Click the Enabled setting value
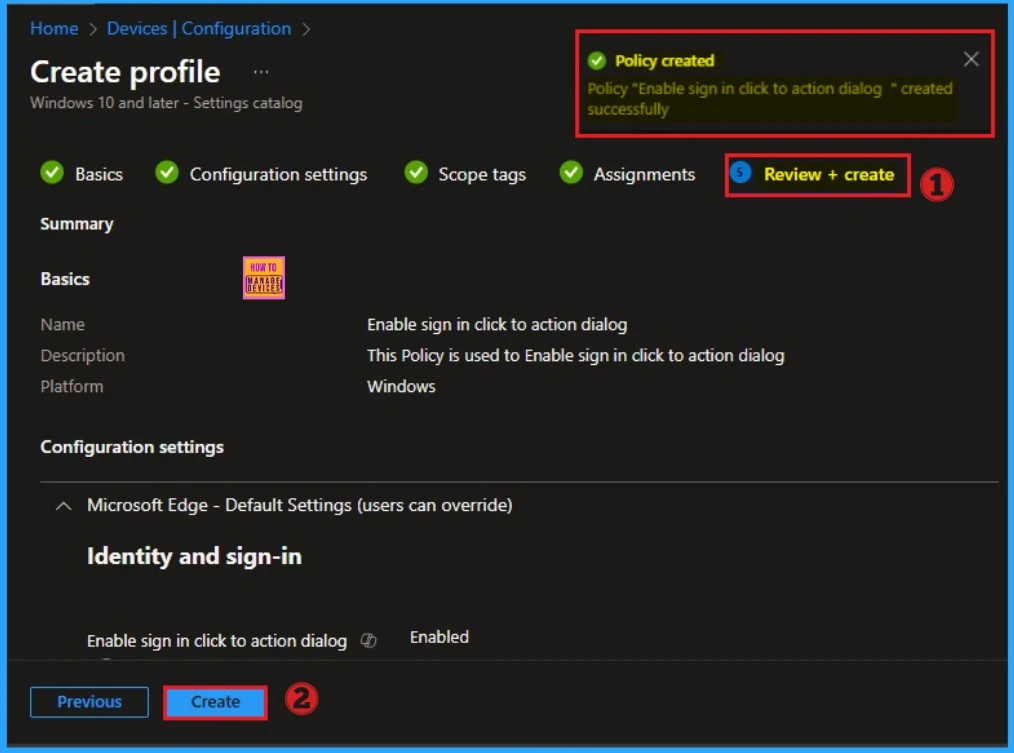This screenshot has width=1014, height=753. pos(439,637)
